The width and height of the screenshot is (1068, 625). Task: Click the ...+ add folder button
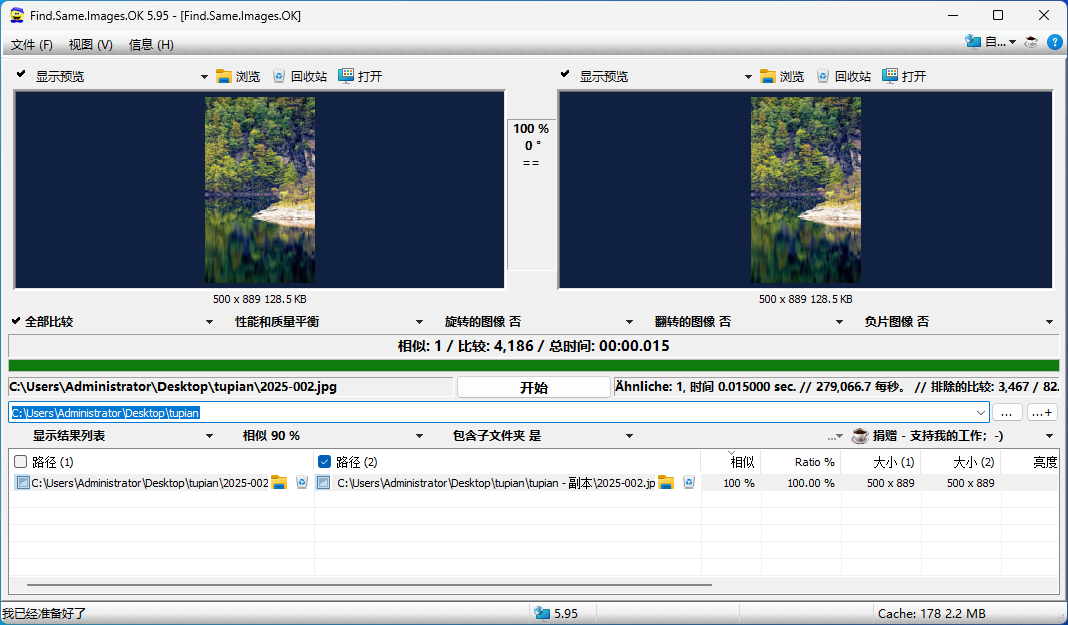click(x=1041, y=413)
